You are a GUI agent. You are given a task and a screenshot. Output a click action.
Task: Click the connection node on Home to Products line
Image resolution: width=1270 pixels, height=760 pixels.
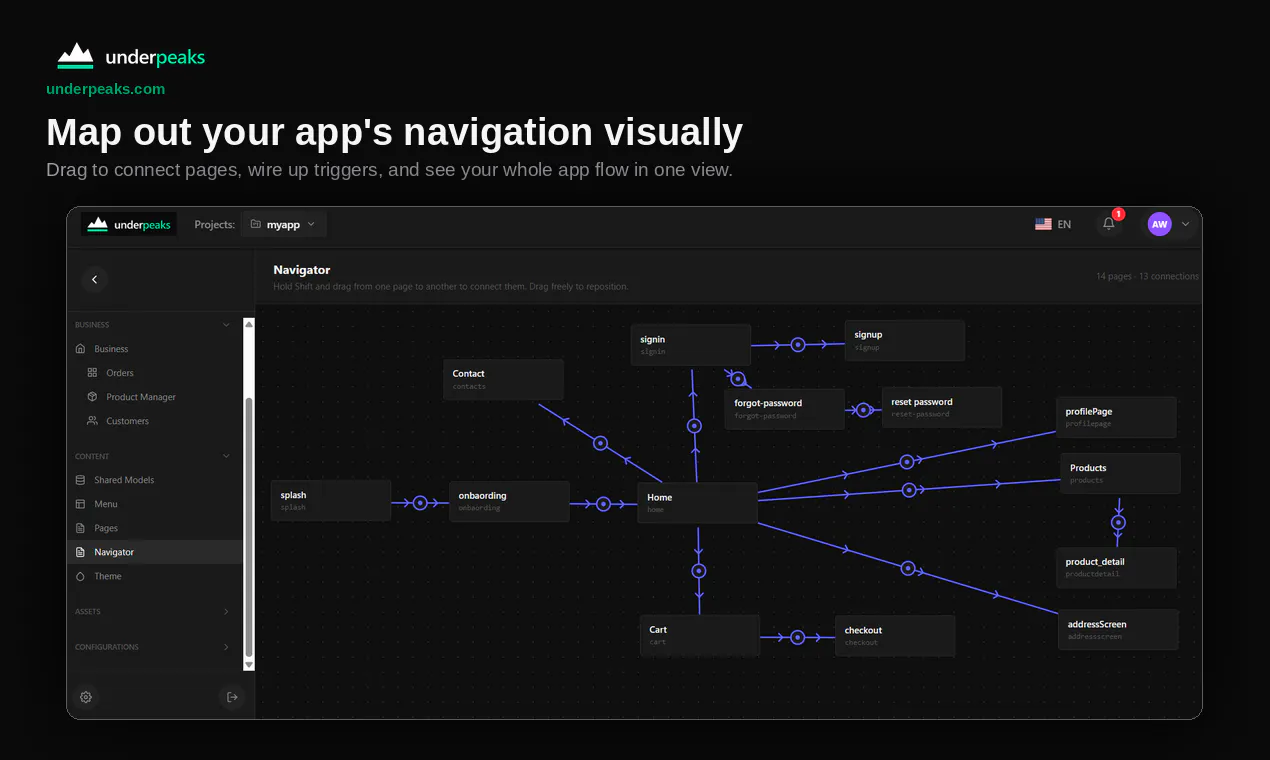click(x=909, y=490)
